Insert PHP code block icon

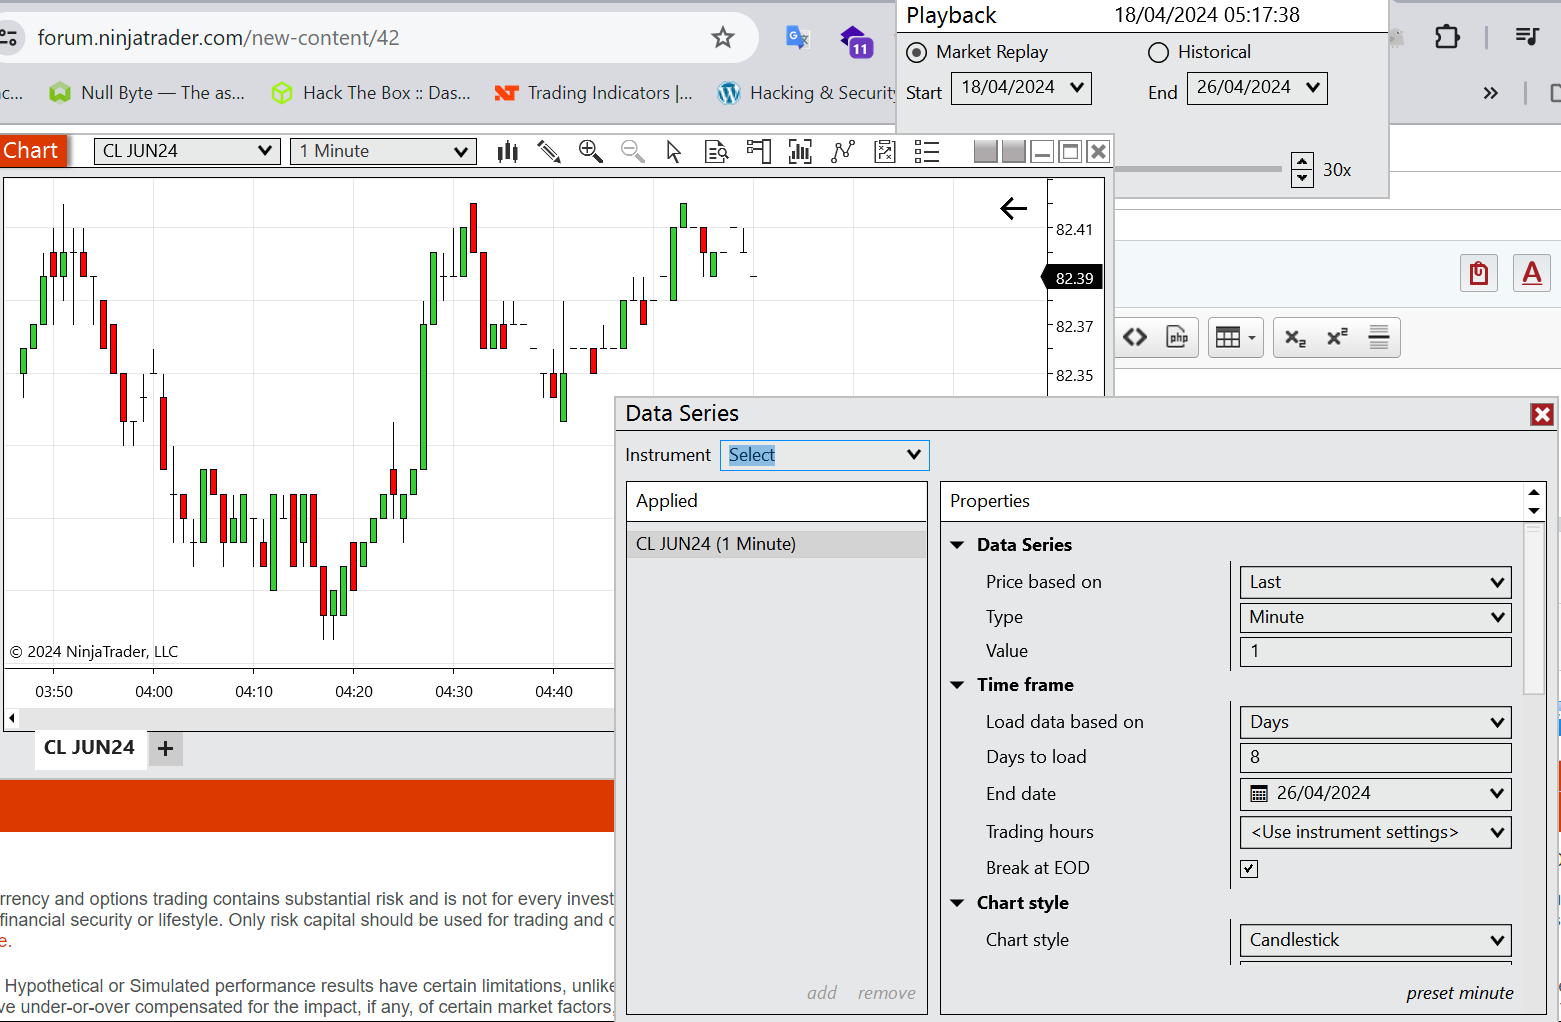(1178, 338)
